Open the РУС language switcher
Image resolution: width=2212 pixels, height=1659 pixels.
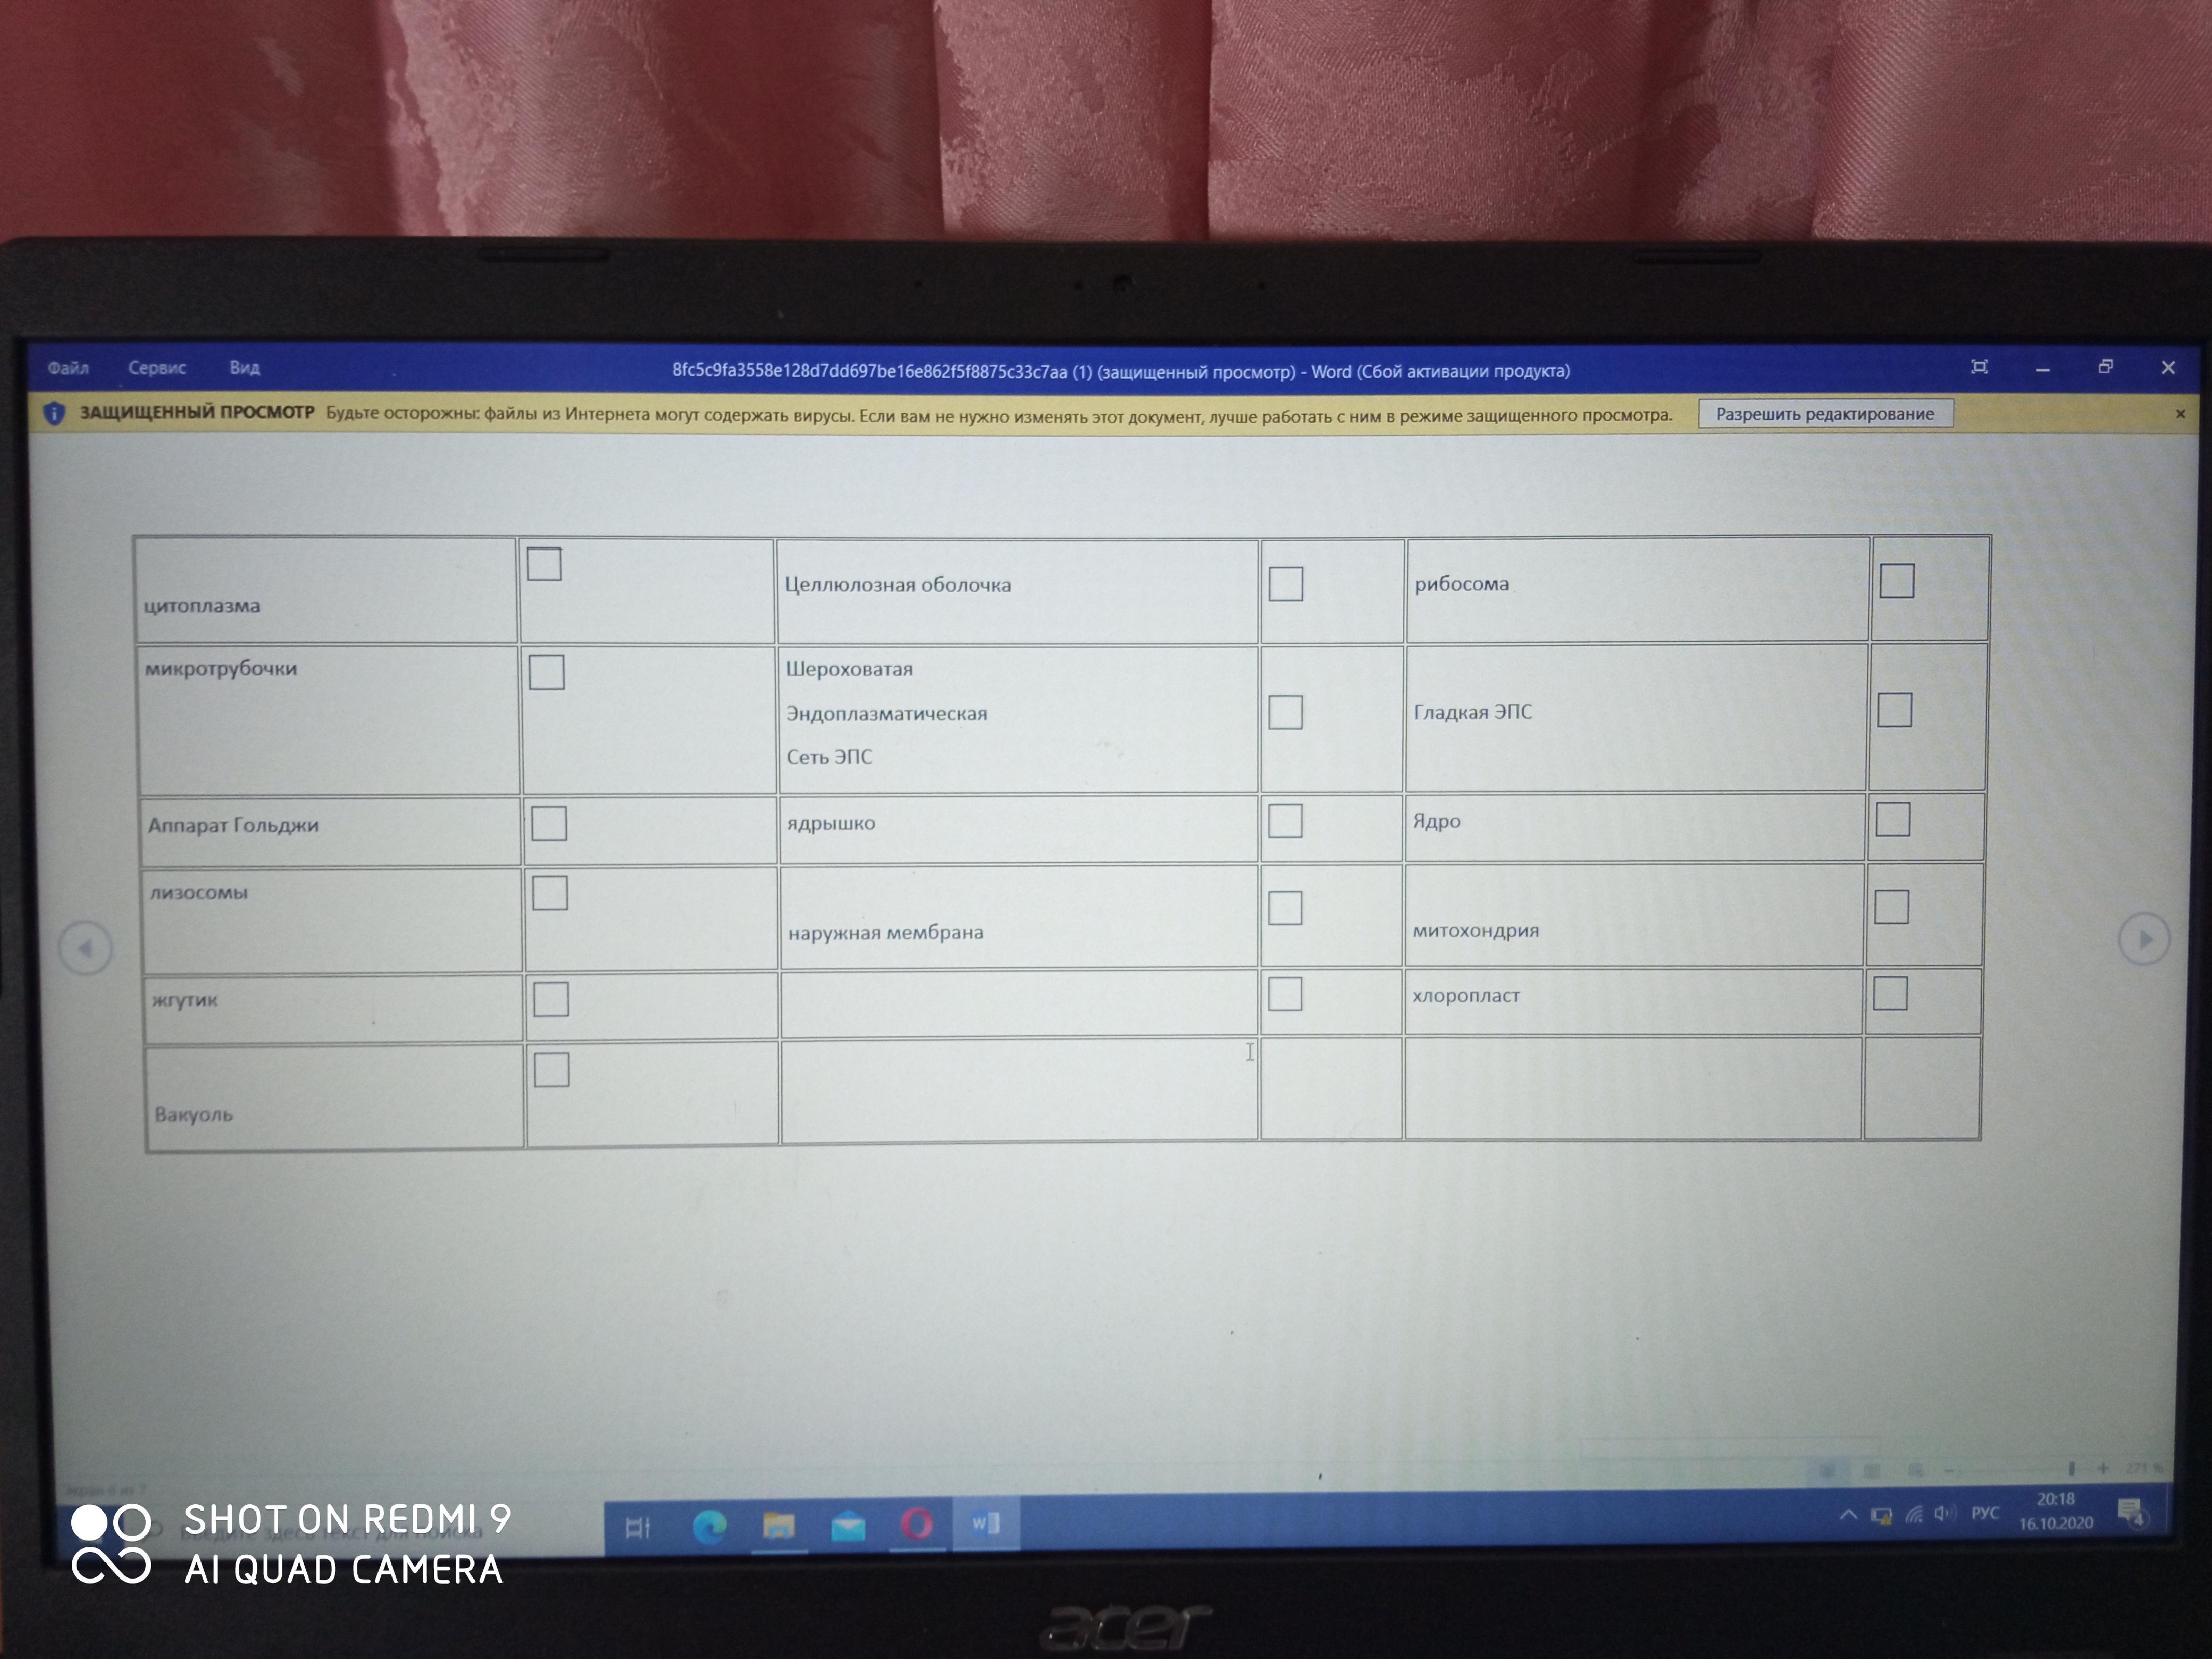(x=1985, y=1513)
